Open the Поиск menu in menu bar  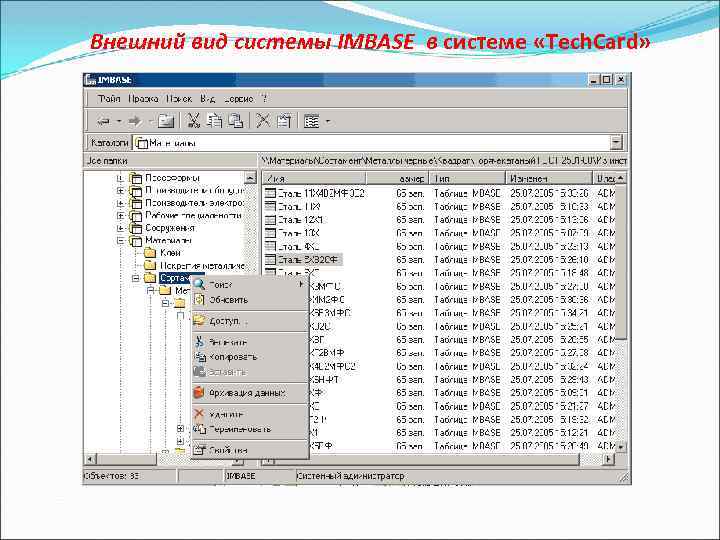tap(179, 99)
